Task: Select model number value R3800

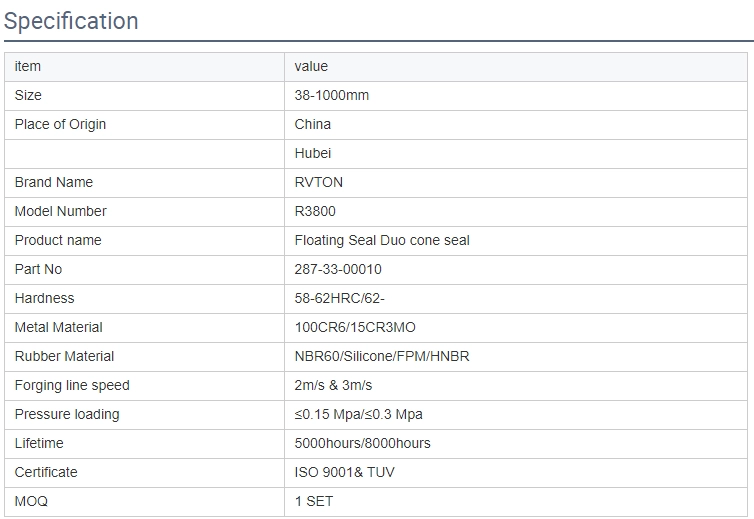Action: [315, 211]
